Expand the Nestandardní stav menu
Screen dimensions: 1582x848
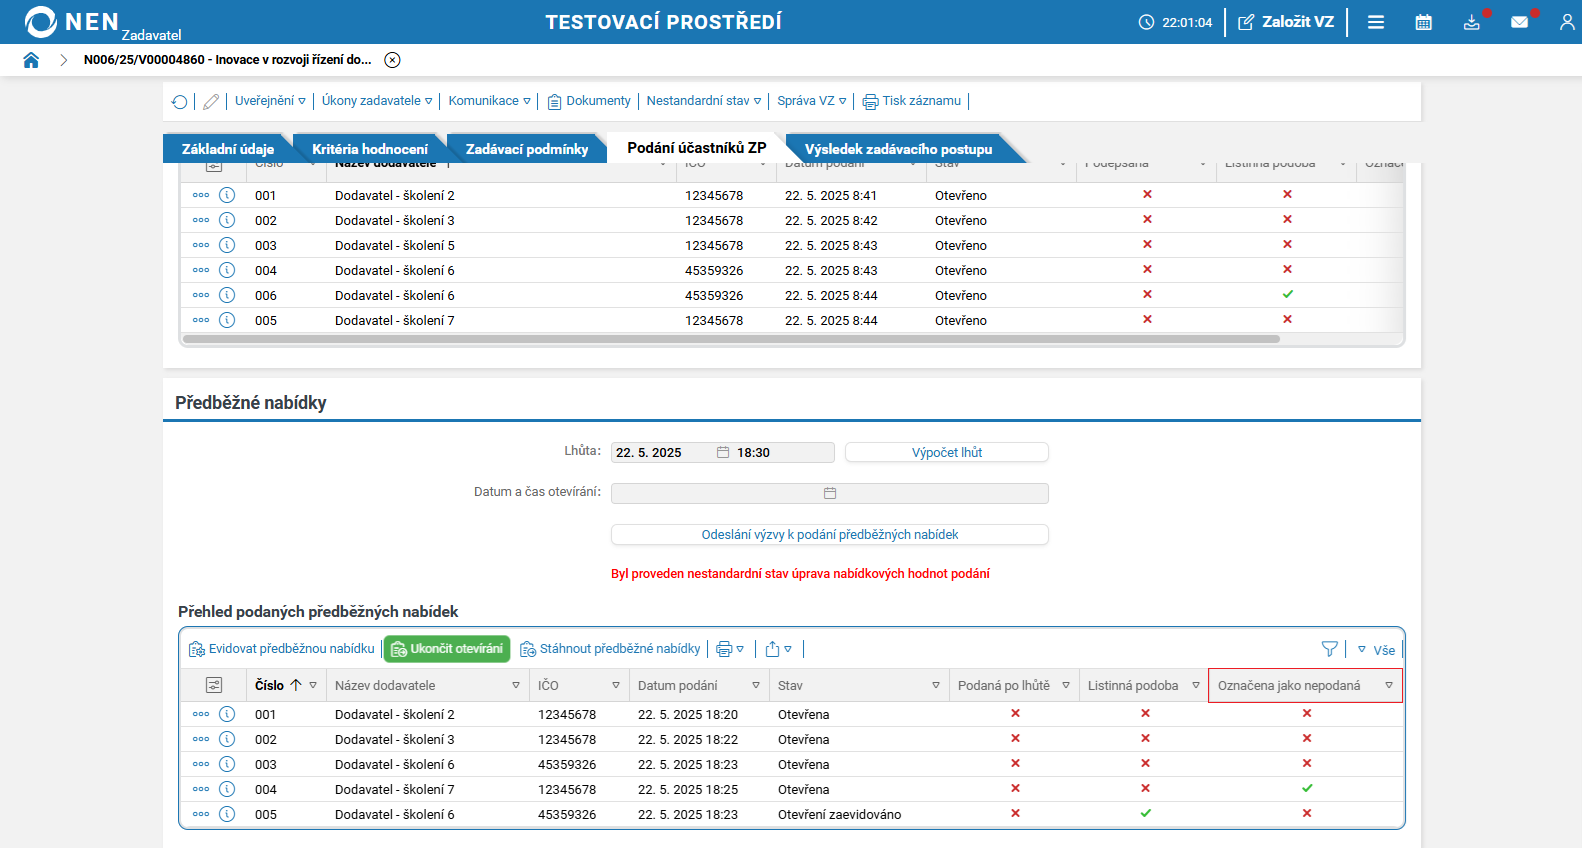704,101
